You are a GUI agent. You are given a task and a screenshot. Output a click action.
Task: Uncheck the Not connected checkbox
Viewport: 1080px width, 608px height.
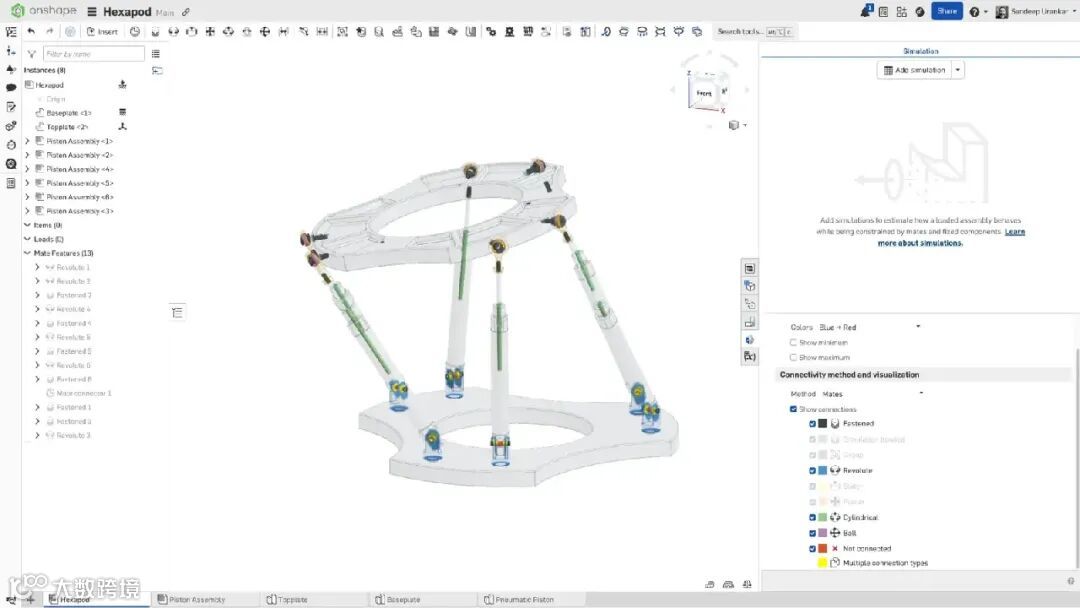813,549
